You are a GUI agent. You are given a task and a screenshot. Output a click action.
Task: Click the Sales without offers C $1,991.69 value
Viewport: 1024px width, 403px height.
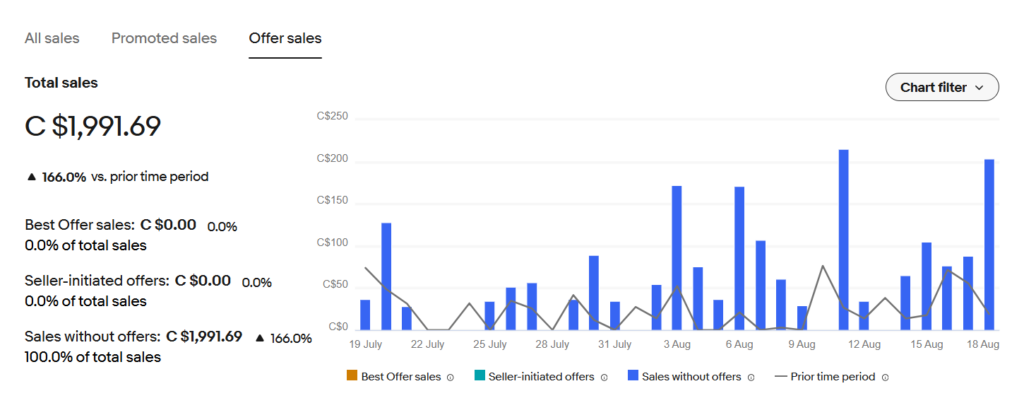(204, 336)
